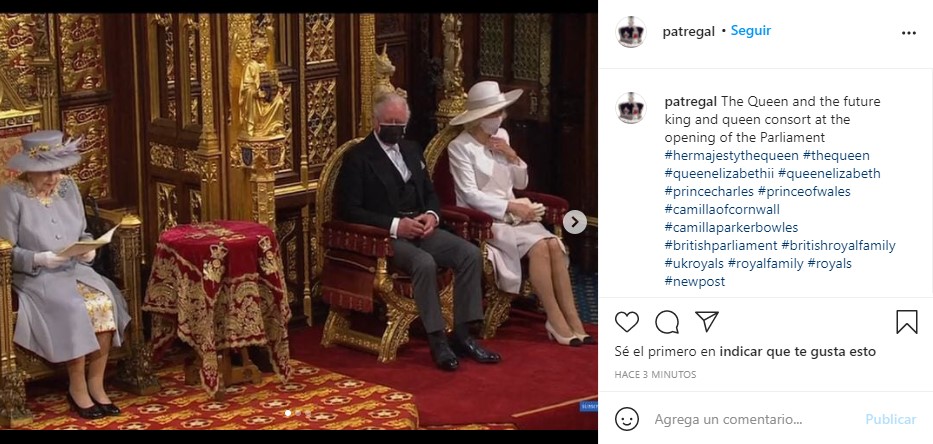Like the post with the heart icon
The height and width of the screenshot is (444, 933).
tap(627, 322)
